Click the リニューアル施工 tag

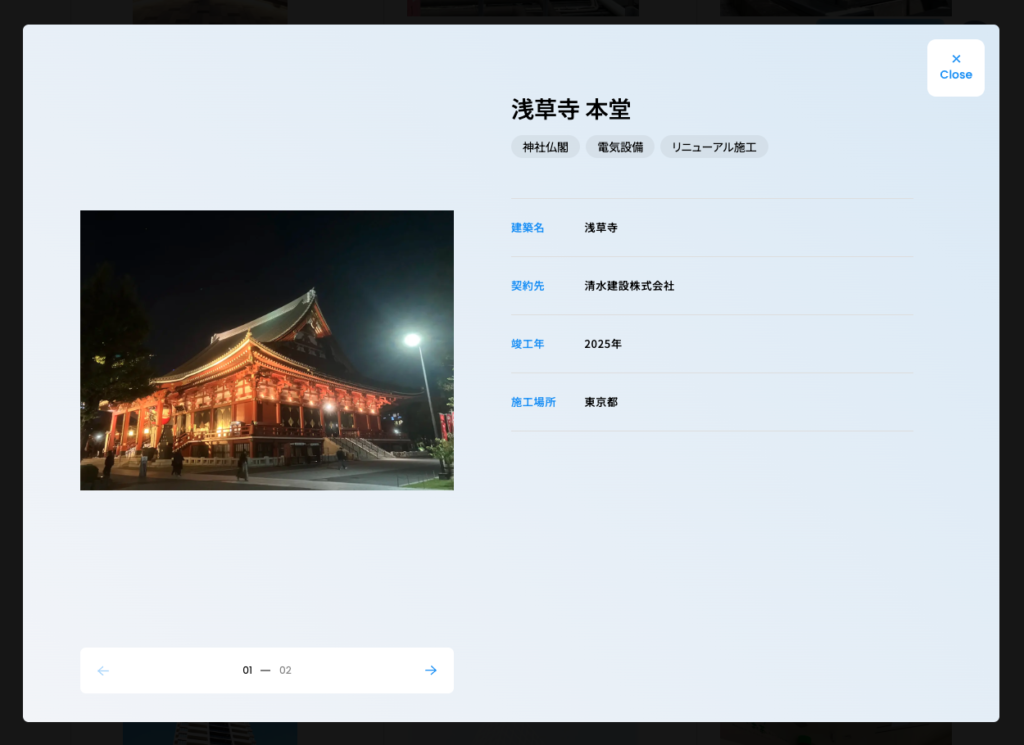[714, 147]
